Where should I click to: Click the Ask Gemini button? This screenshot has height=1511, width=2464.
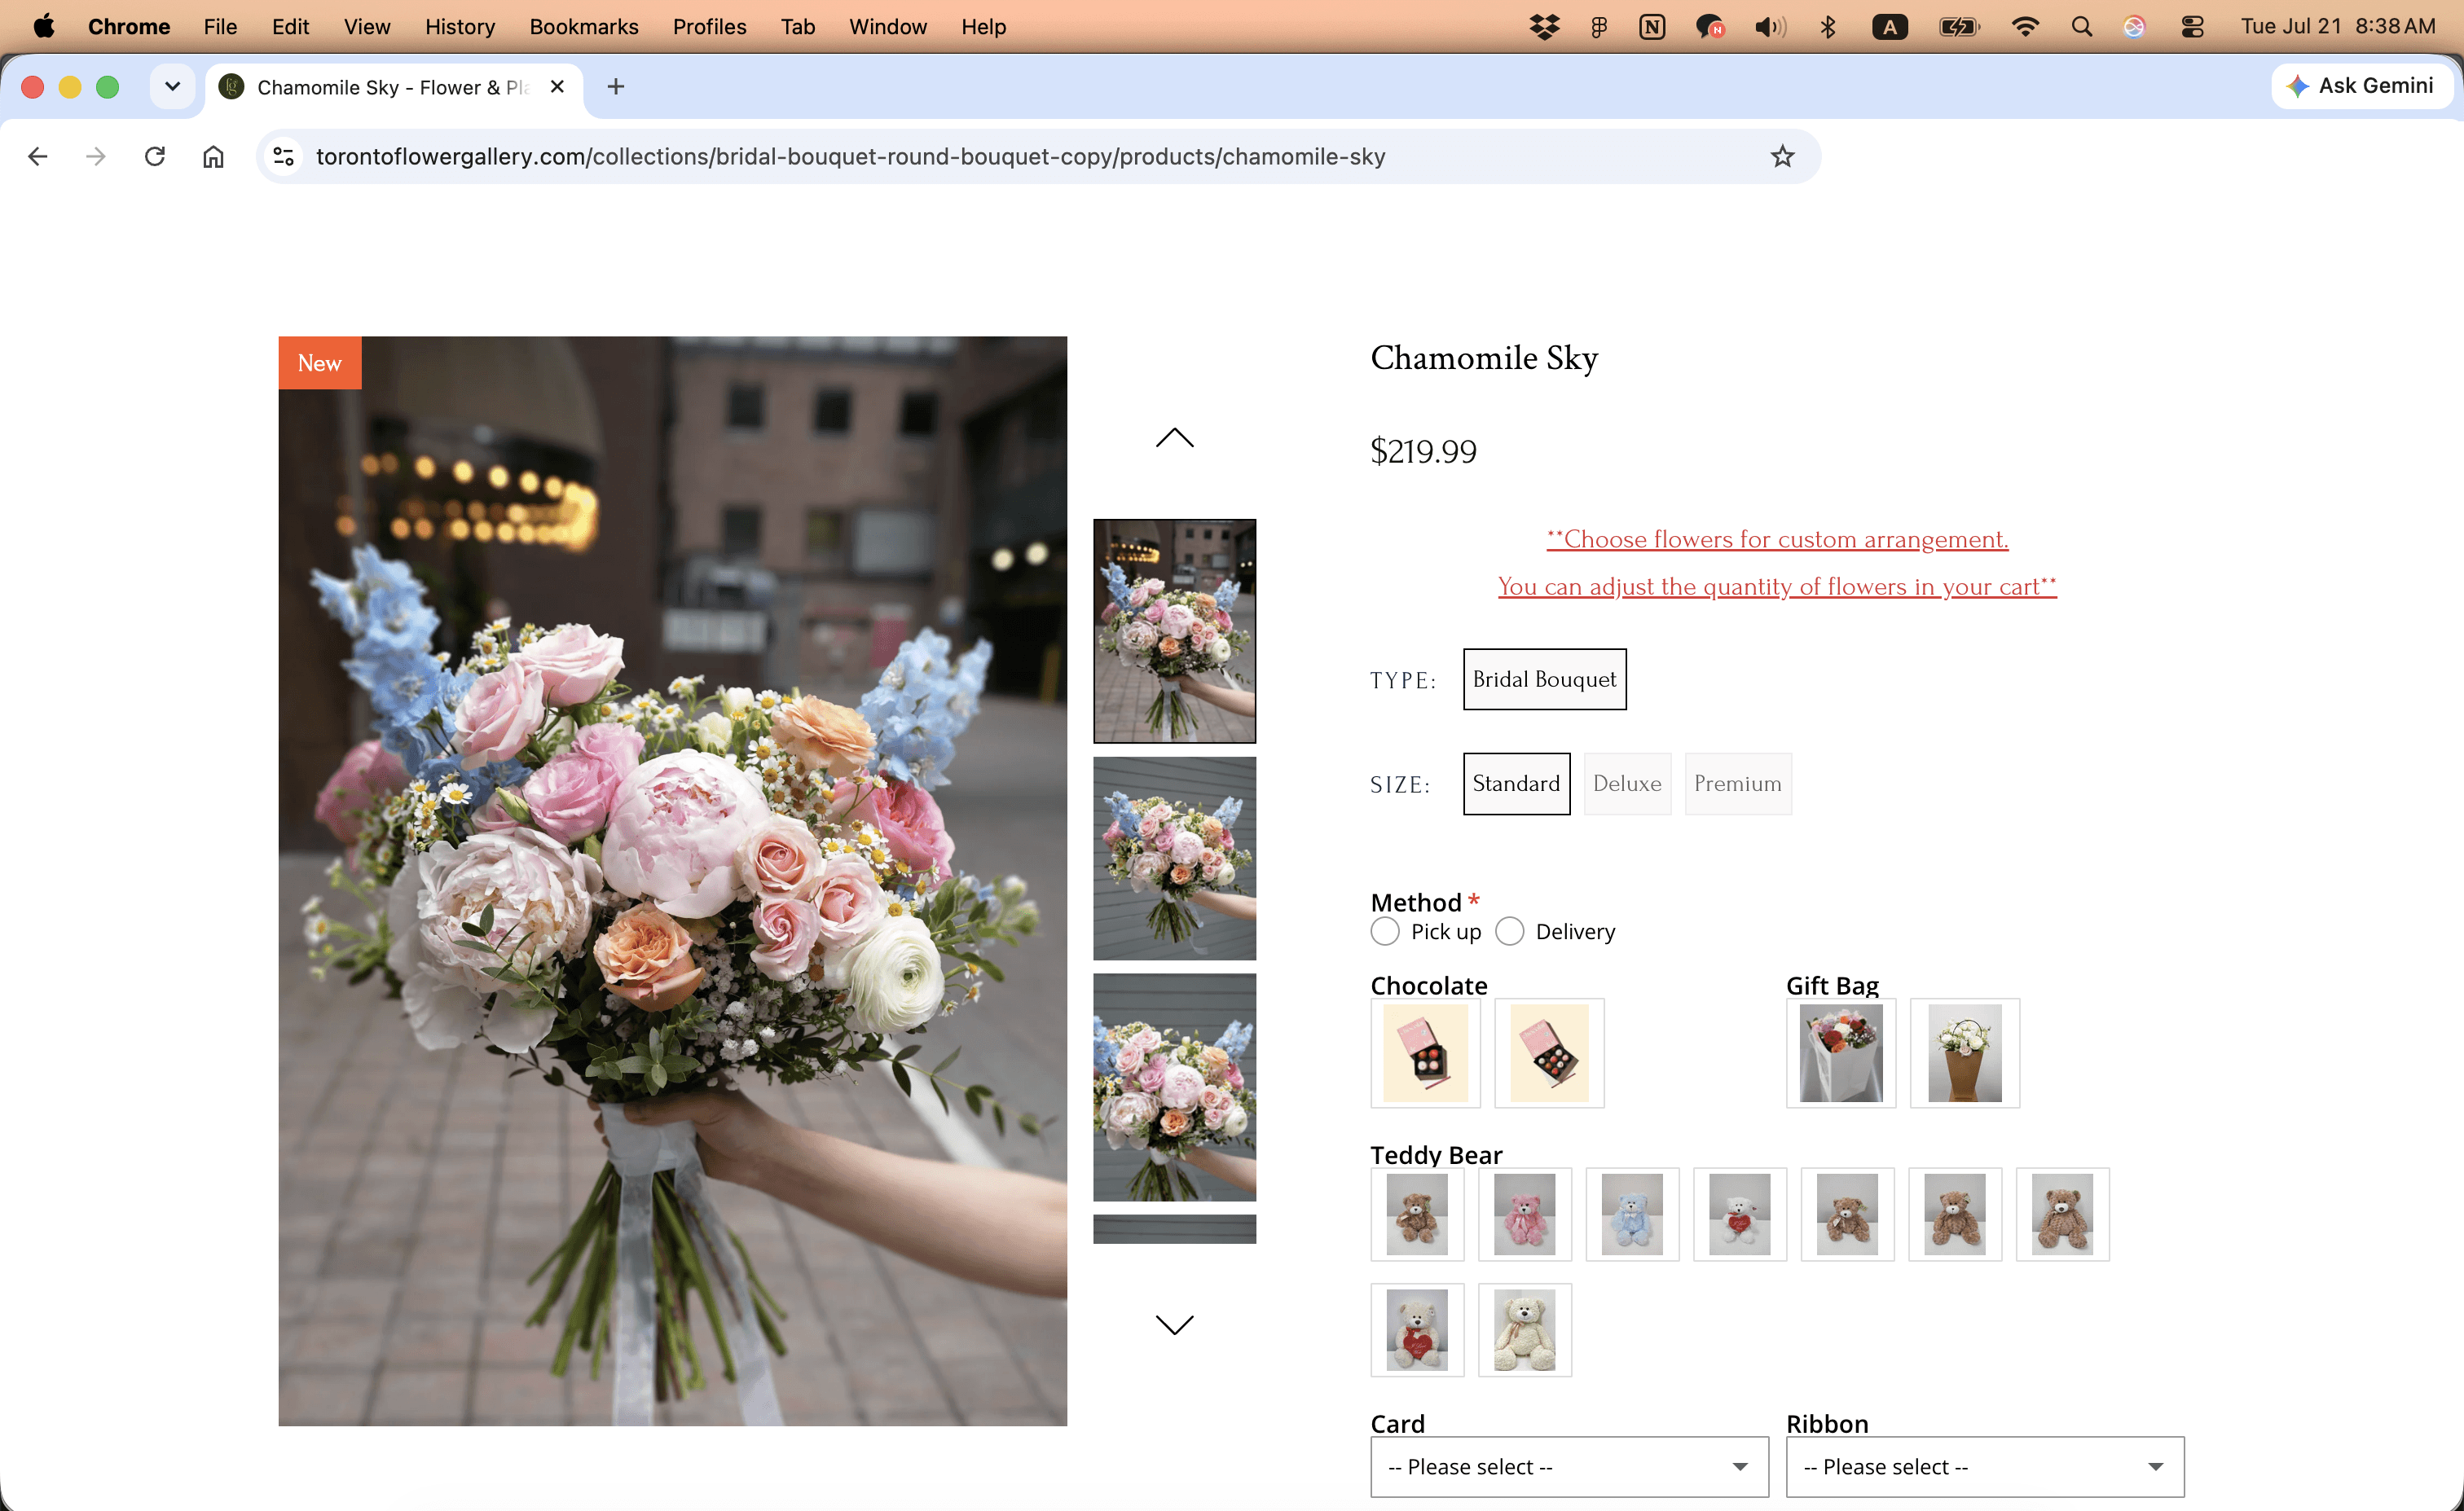pyautogui.click(x=2361, y=86)
